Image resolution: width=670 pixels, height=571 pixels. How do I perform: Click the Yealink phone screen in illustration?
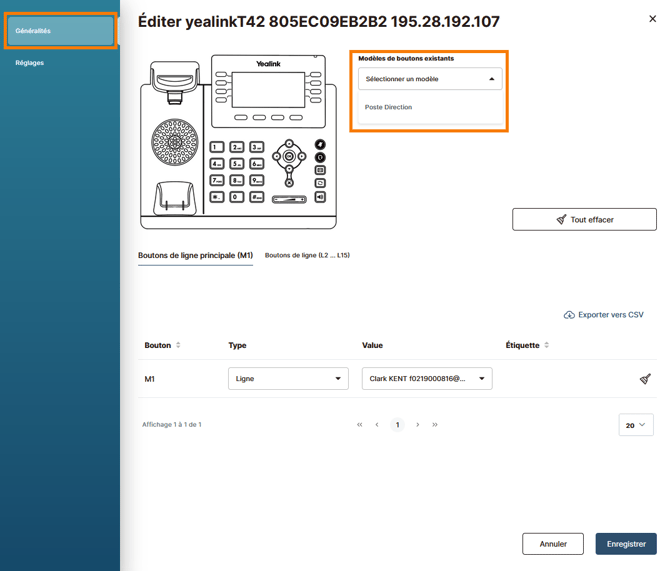tap(268, 90)
